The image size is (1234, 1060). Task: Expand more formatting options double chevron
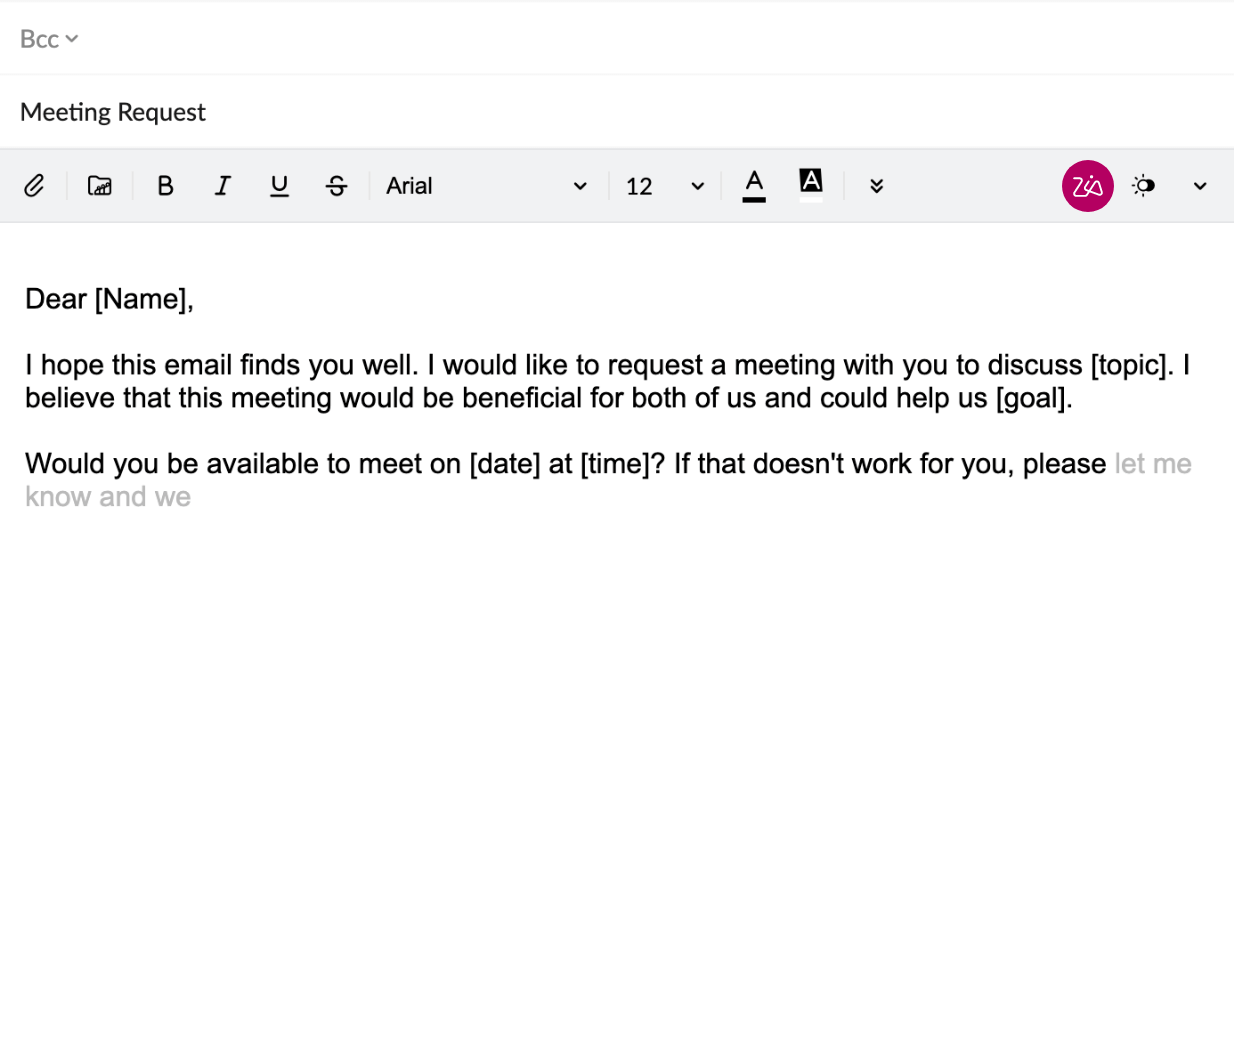click(x=876, y=186)
